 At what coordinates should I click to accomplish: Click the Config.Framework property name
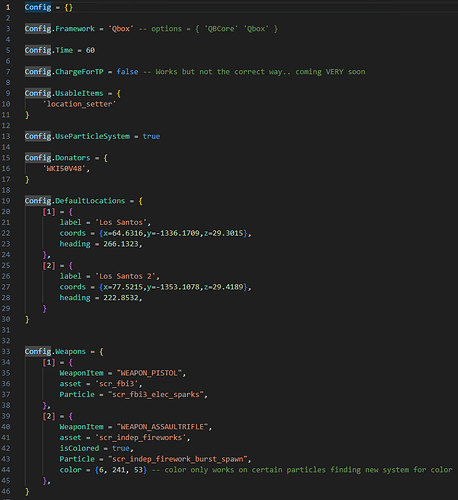60,29
